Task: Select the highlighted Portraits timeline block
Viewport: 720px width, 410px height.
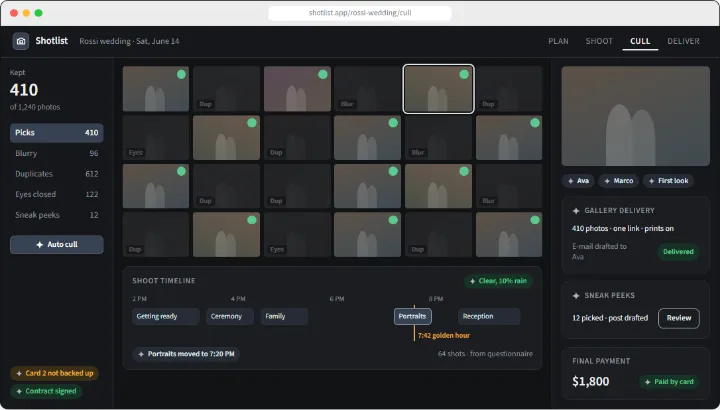Action: point(412,316)
